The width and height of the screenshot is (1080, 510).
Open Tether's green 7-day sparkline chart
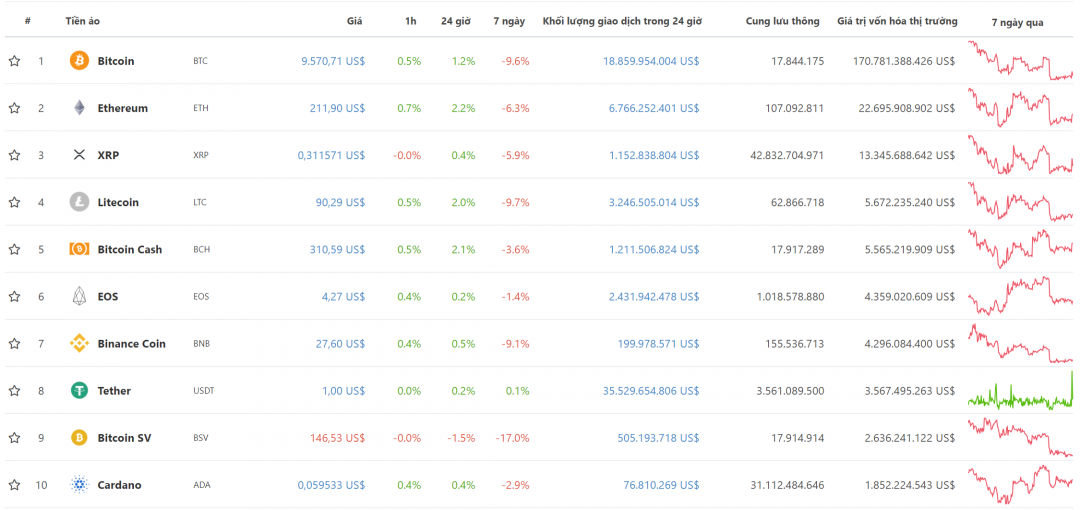[x=1020, y=390]
